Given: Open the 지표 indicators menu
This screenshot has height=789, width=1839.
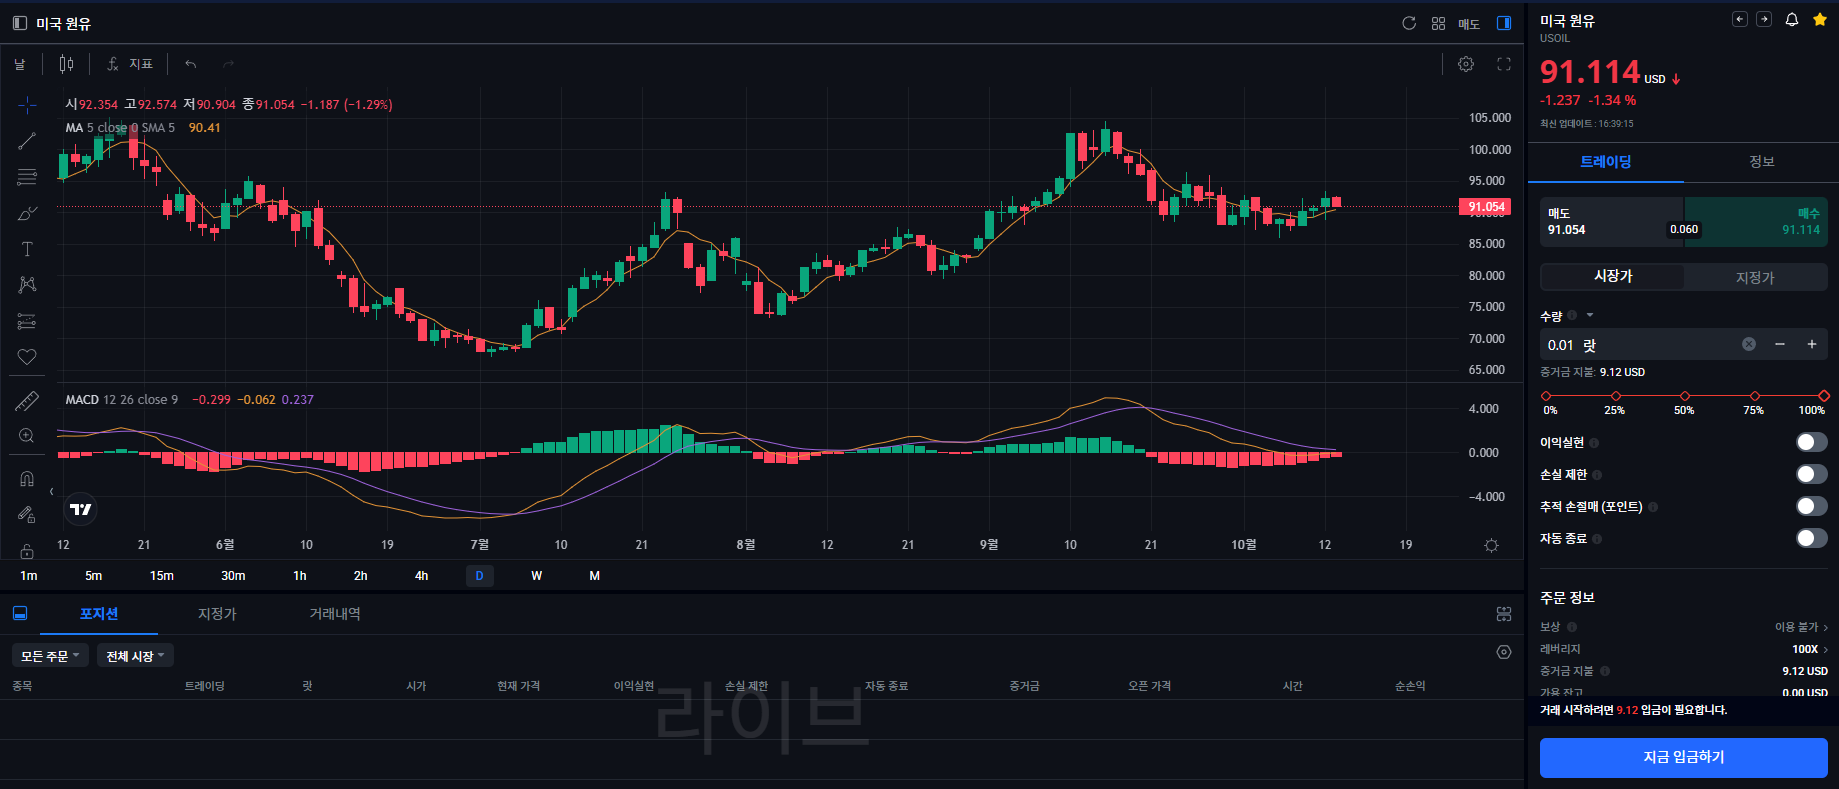Looking at the screenshot, I should pos(130,64).
